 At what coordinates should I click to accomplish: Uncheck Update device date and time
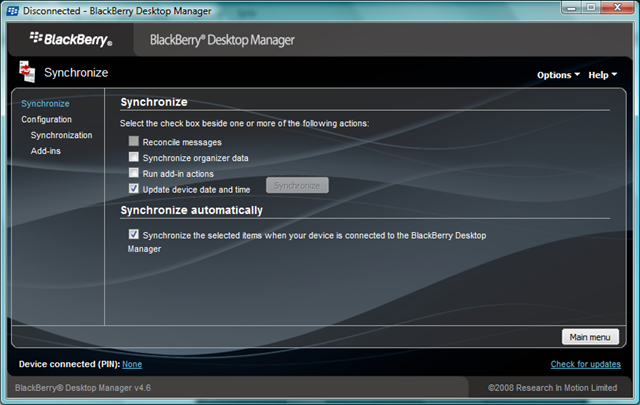(x=133, y=188)
